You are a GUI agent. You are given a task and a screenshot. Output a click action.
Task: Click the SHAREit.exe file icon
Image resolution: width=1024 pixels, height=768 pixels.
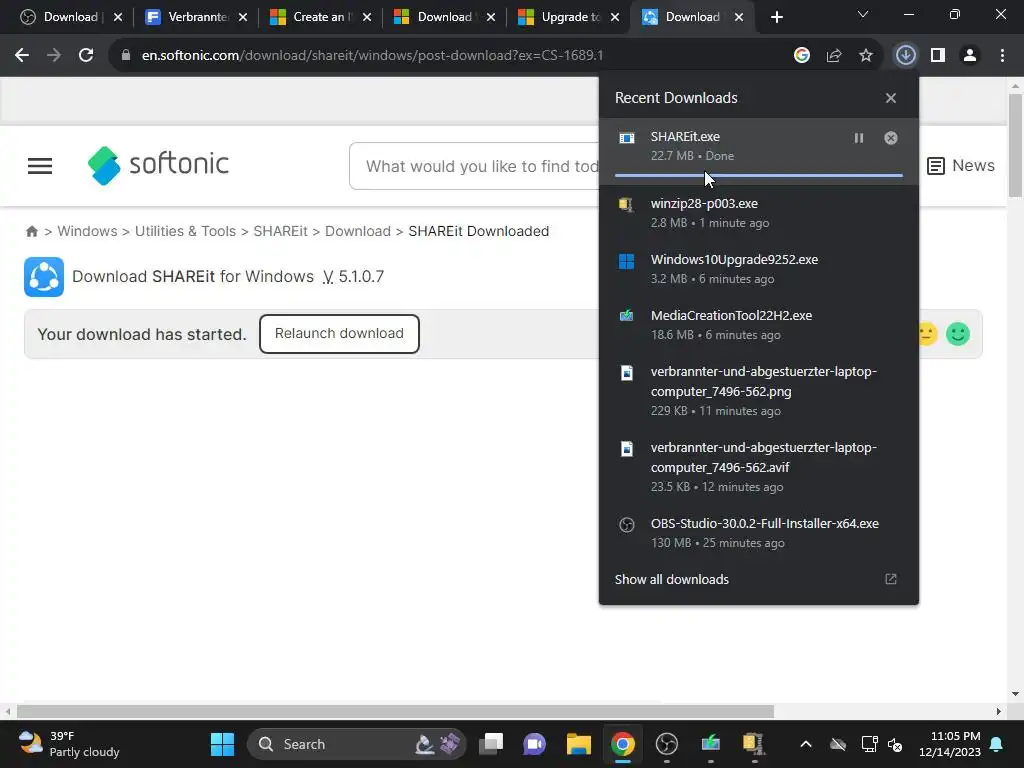[627, 138]
